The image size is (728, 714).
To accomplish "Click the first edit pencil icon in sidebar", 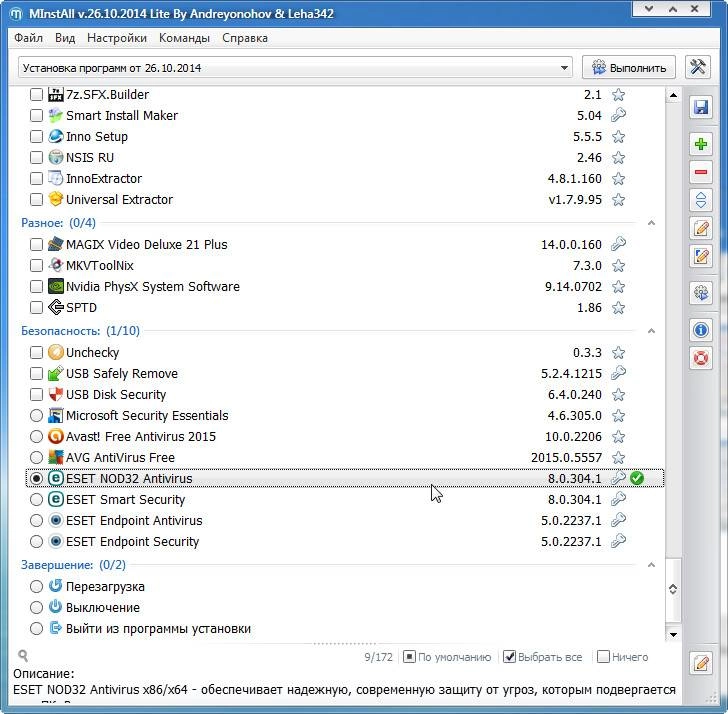I will (x=701, y=228).
